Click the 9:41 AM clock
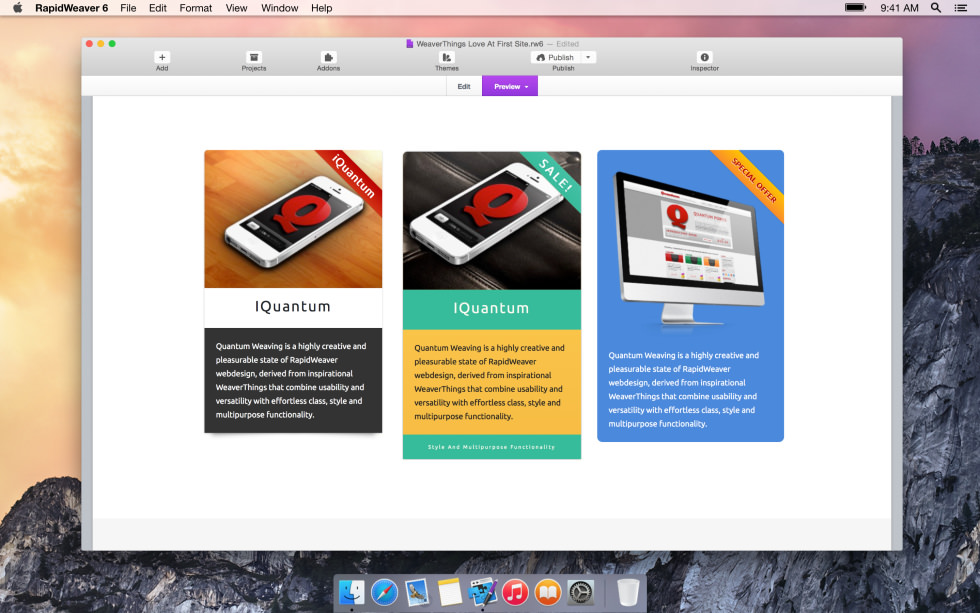 tap(899, 8)
